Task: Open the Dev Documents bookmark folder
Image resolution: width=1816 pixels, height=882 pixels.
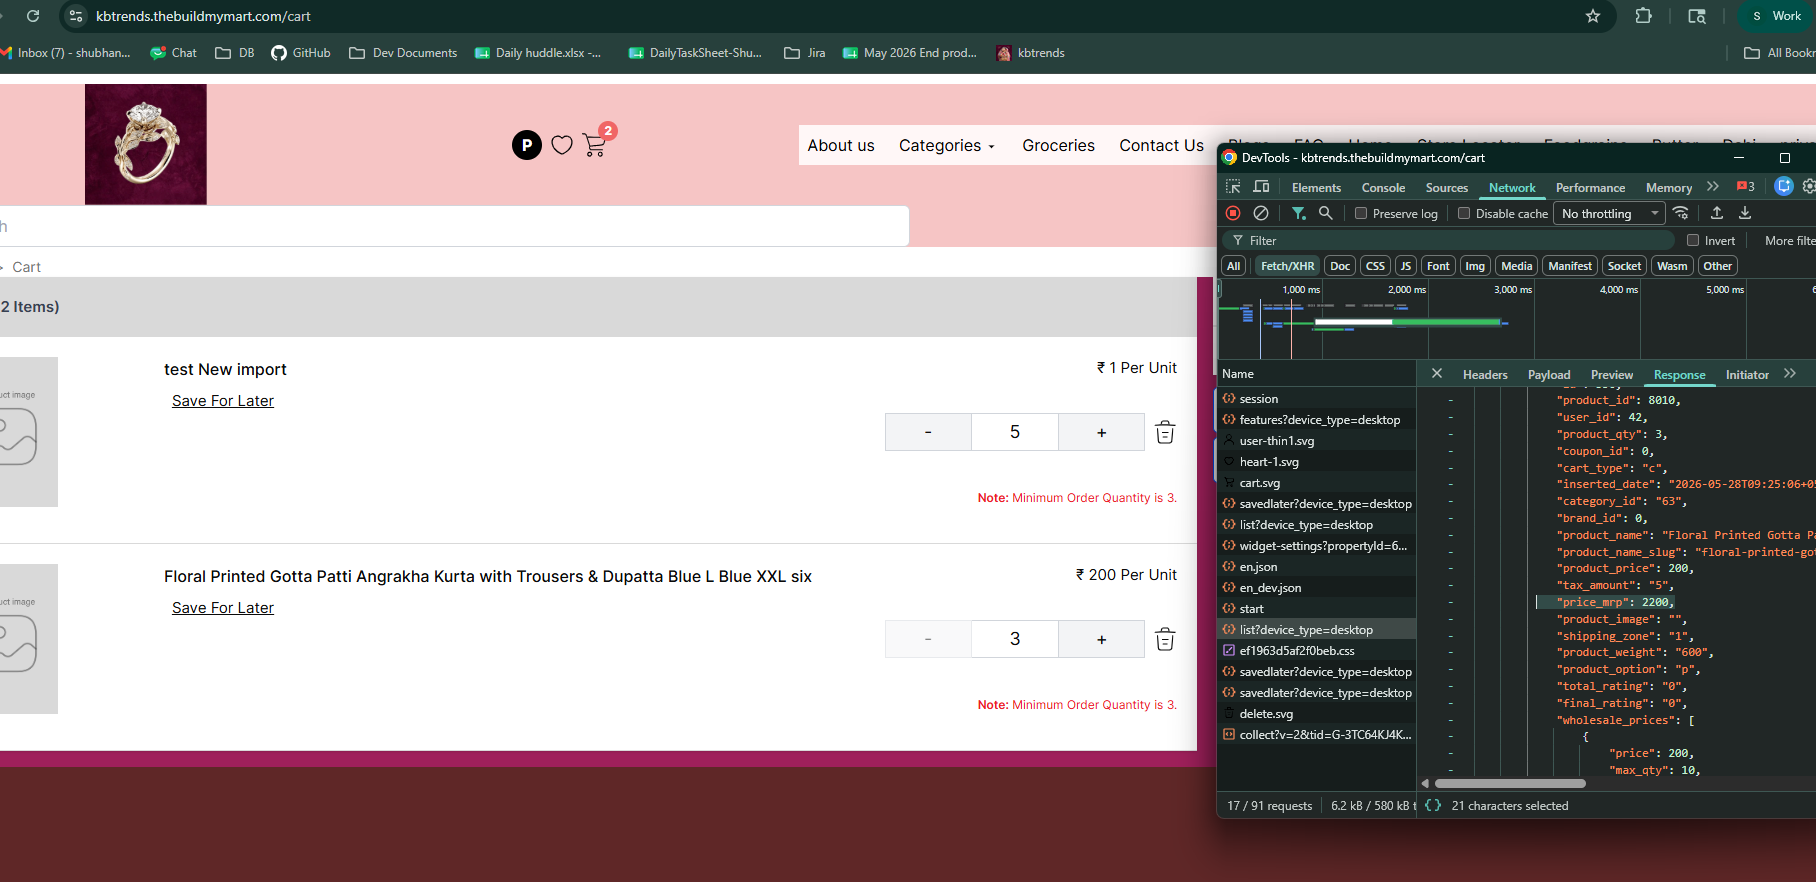Action: [x=403, y=53]
